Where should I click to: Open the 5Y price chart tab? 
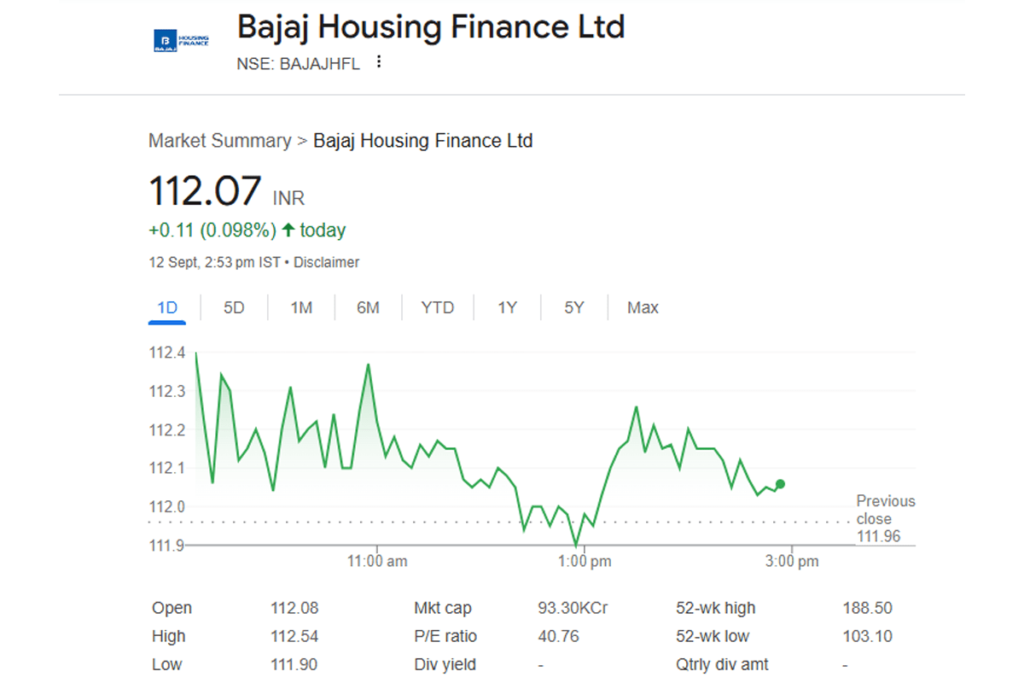point(573,308)
